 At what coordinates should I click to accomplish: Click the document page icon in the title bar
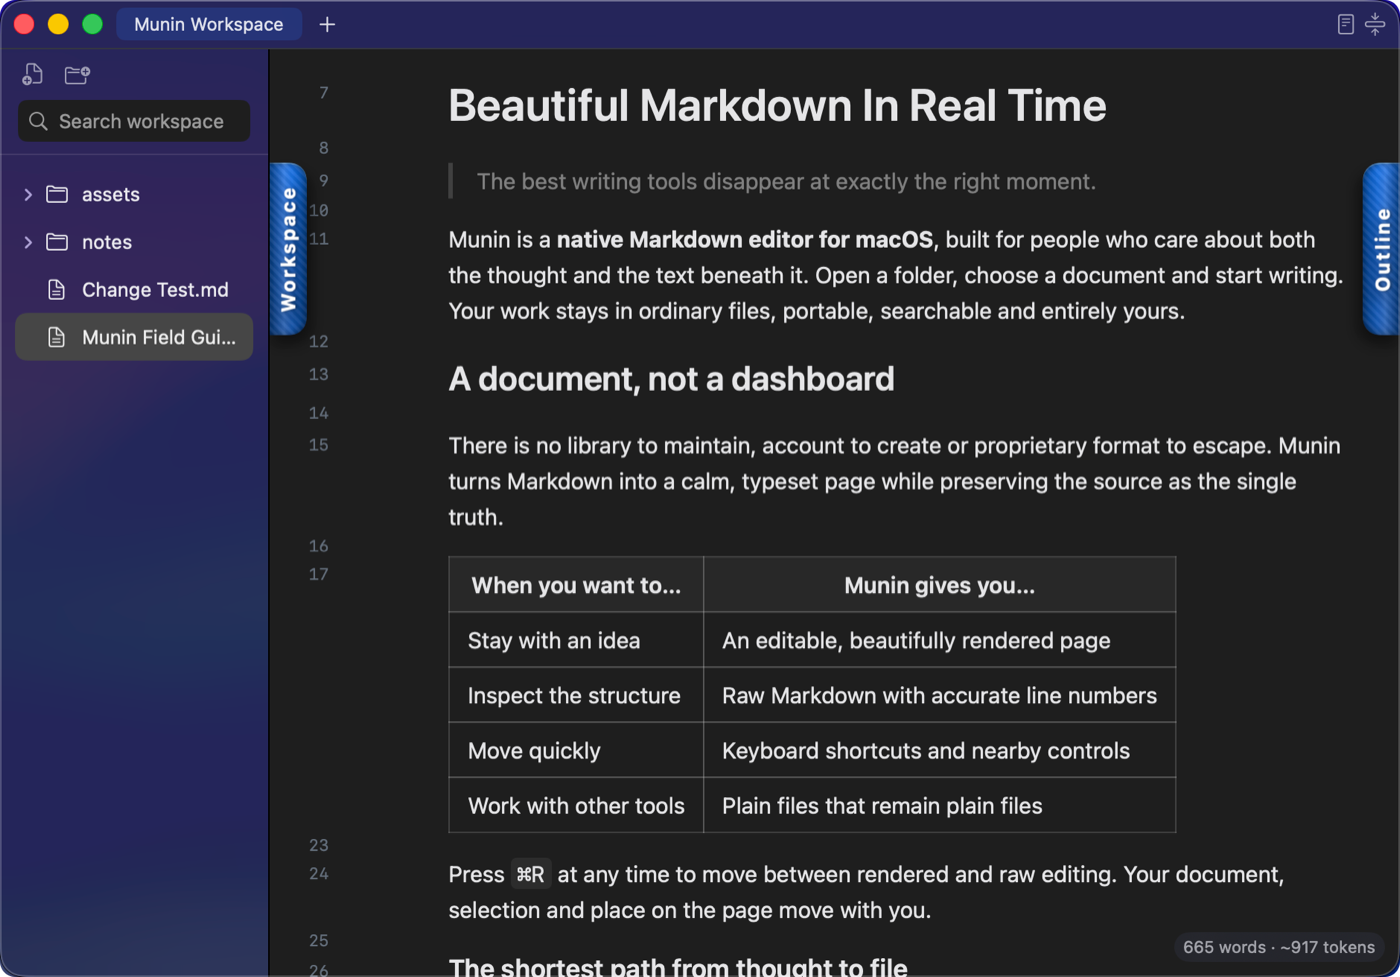pos(1346,24)
